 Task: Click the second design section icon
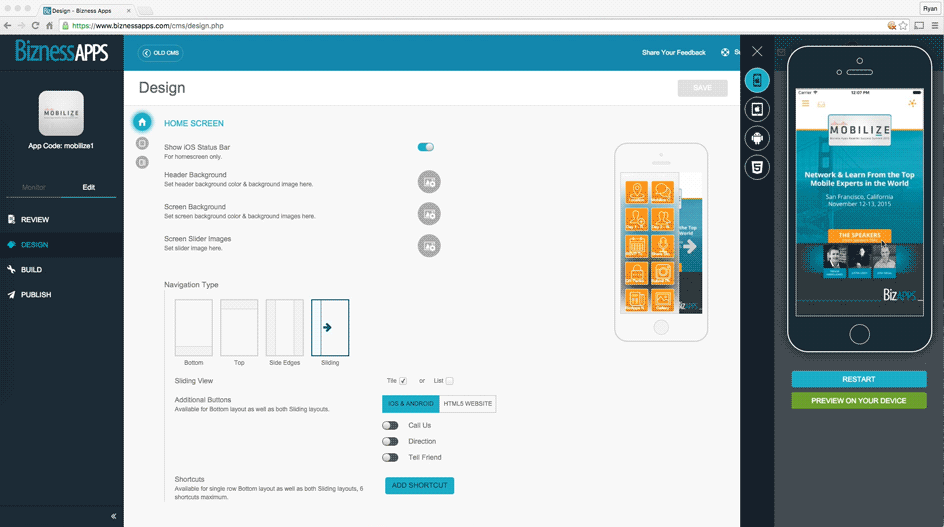pos(142,143)
